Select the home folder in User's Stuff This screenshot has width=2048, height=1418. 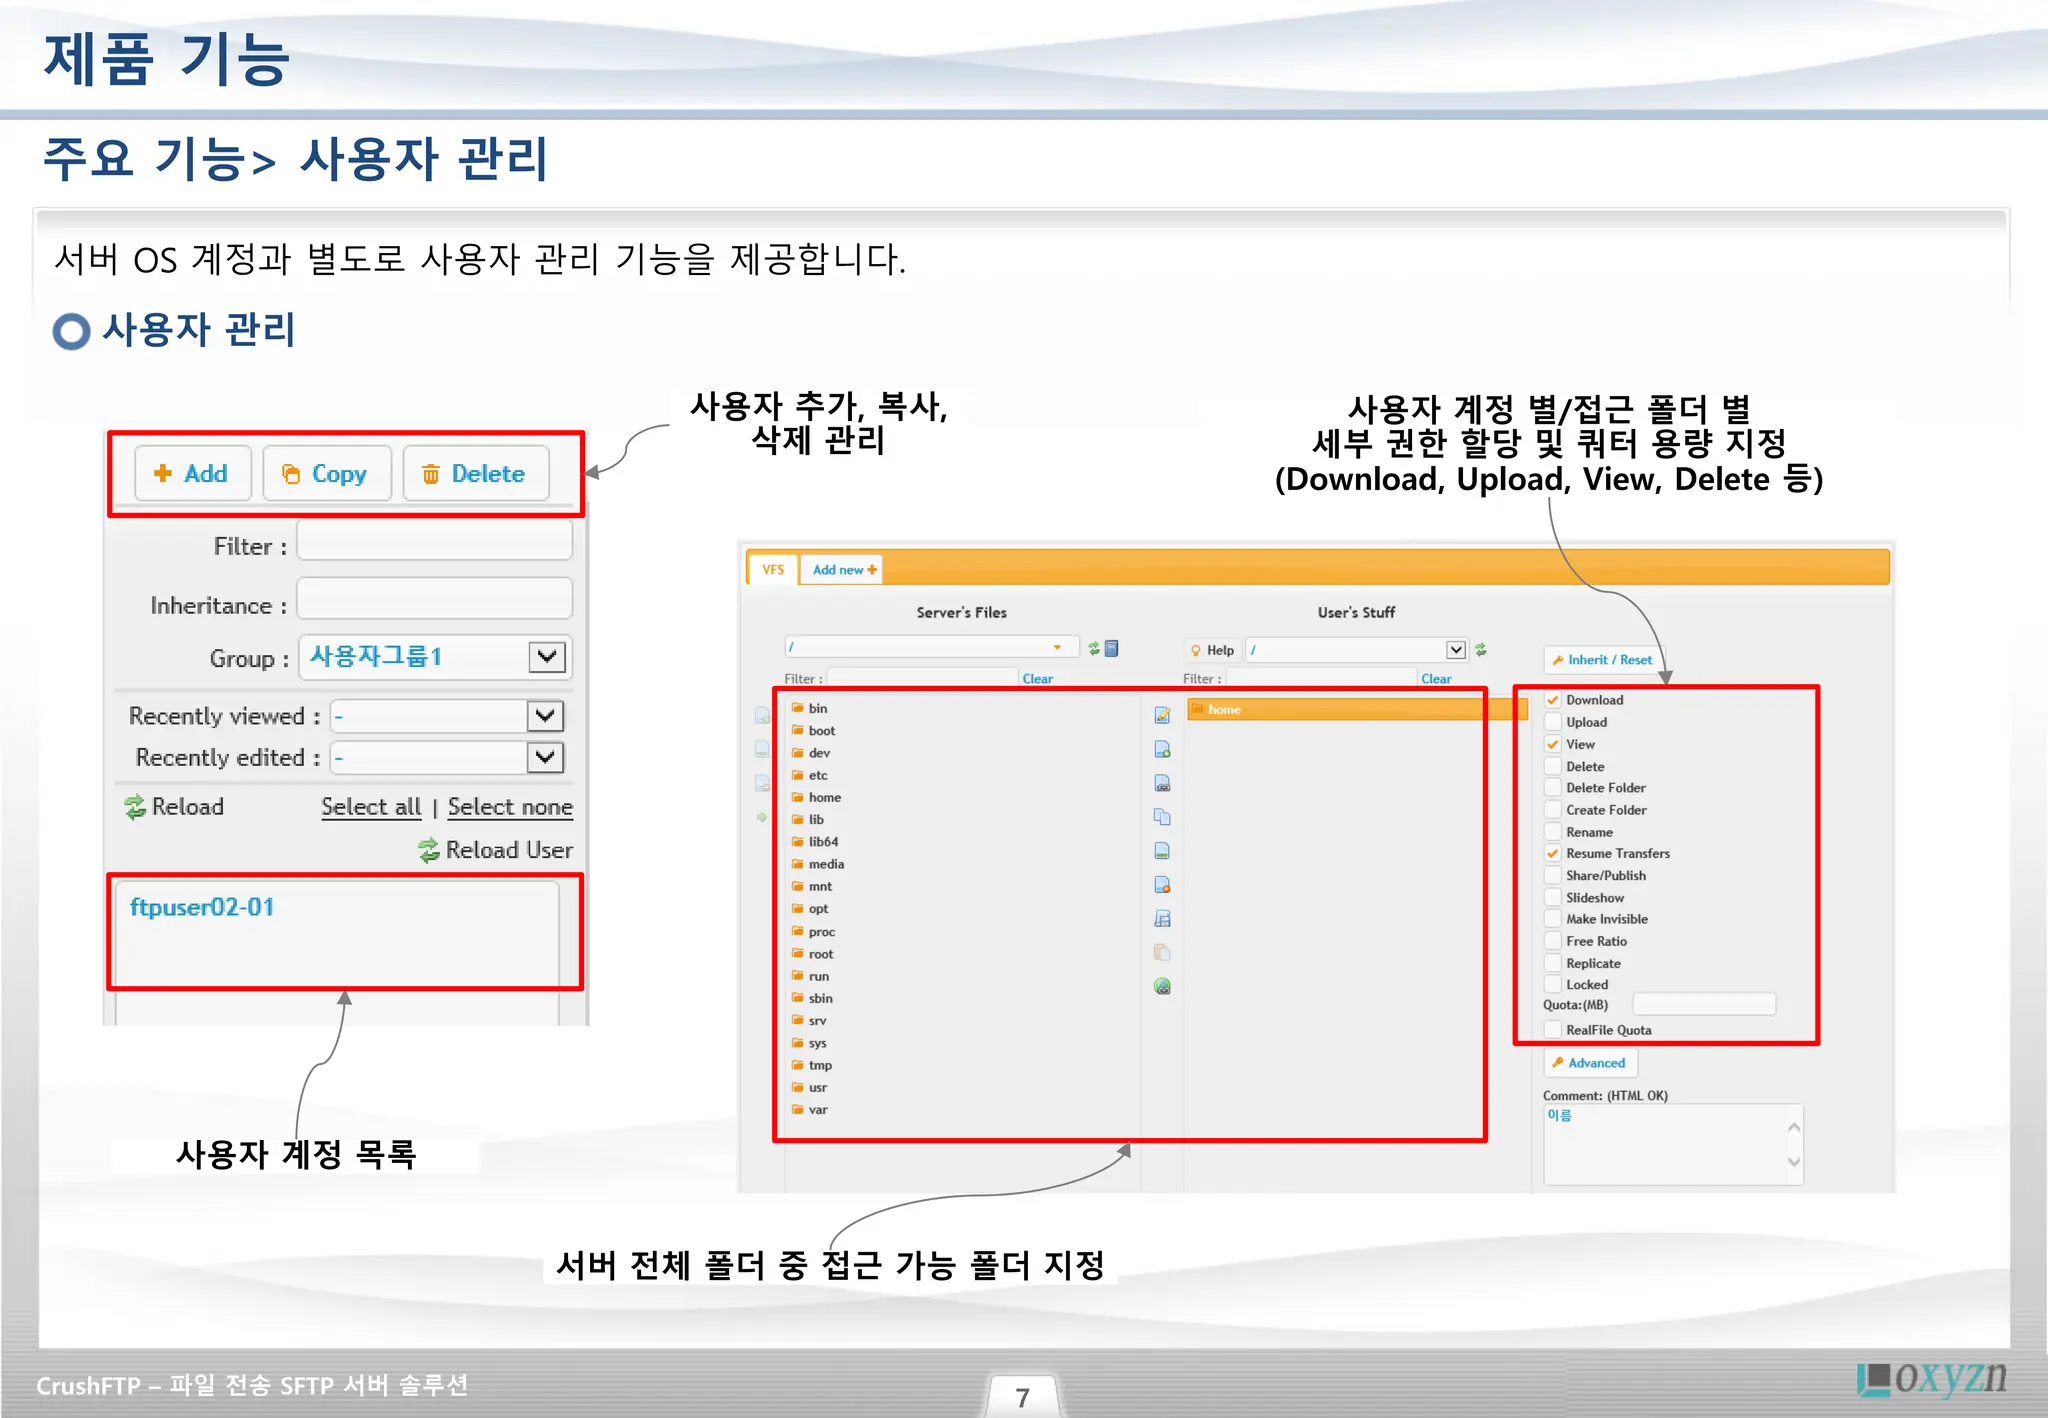coord(1357,709)
